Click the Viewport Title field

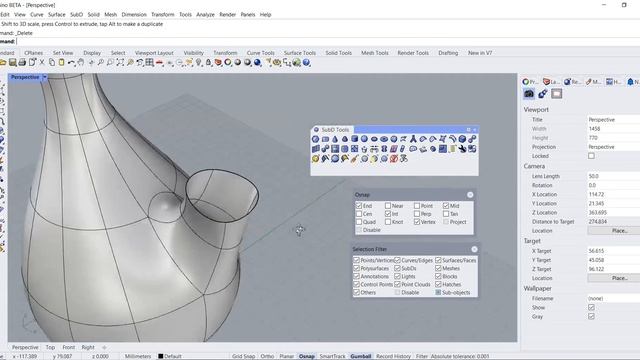pos(613,120)
